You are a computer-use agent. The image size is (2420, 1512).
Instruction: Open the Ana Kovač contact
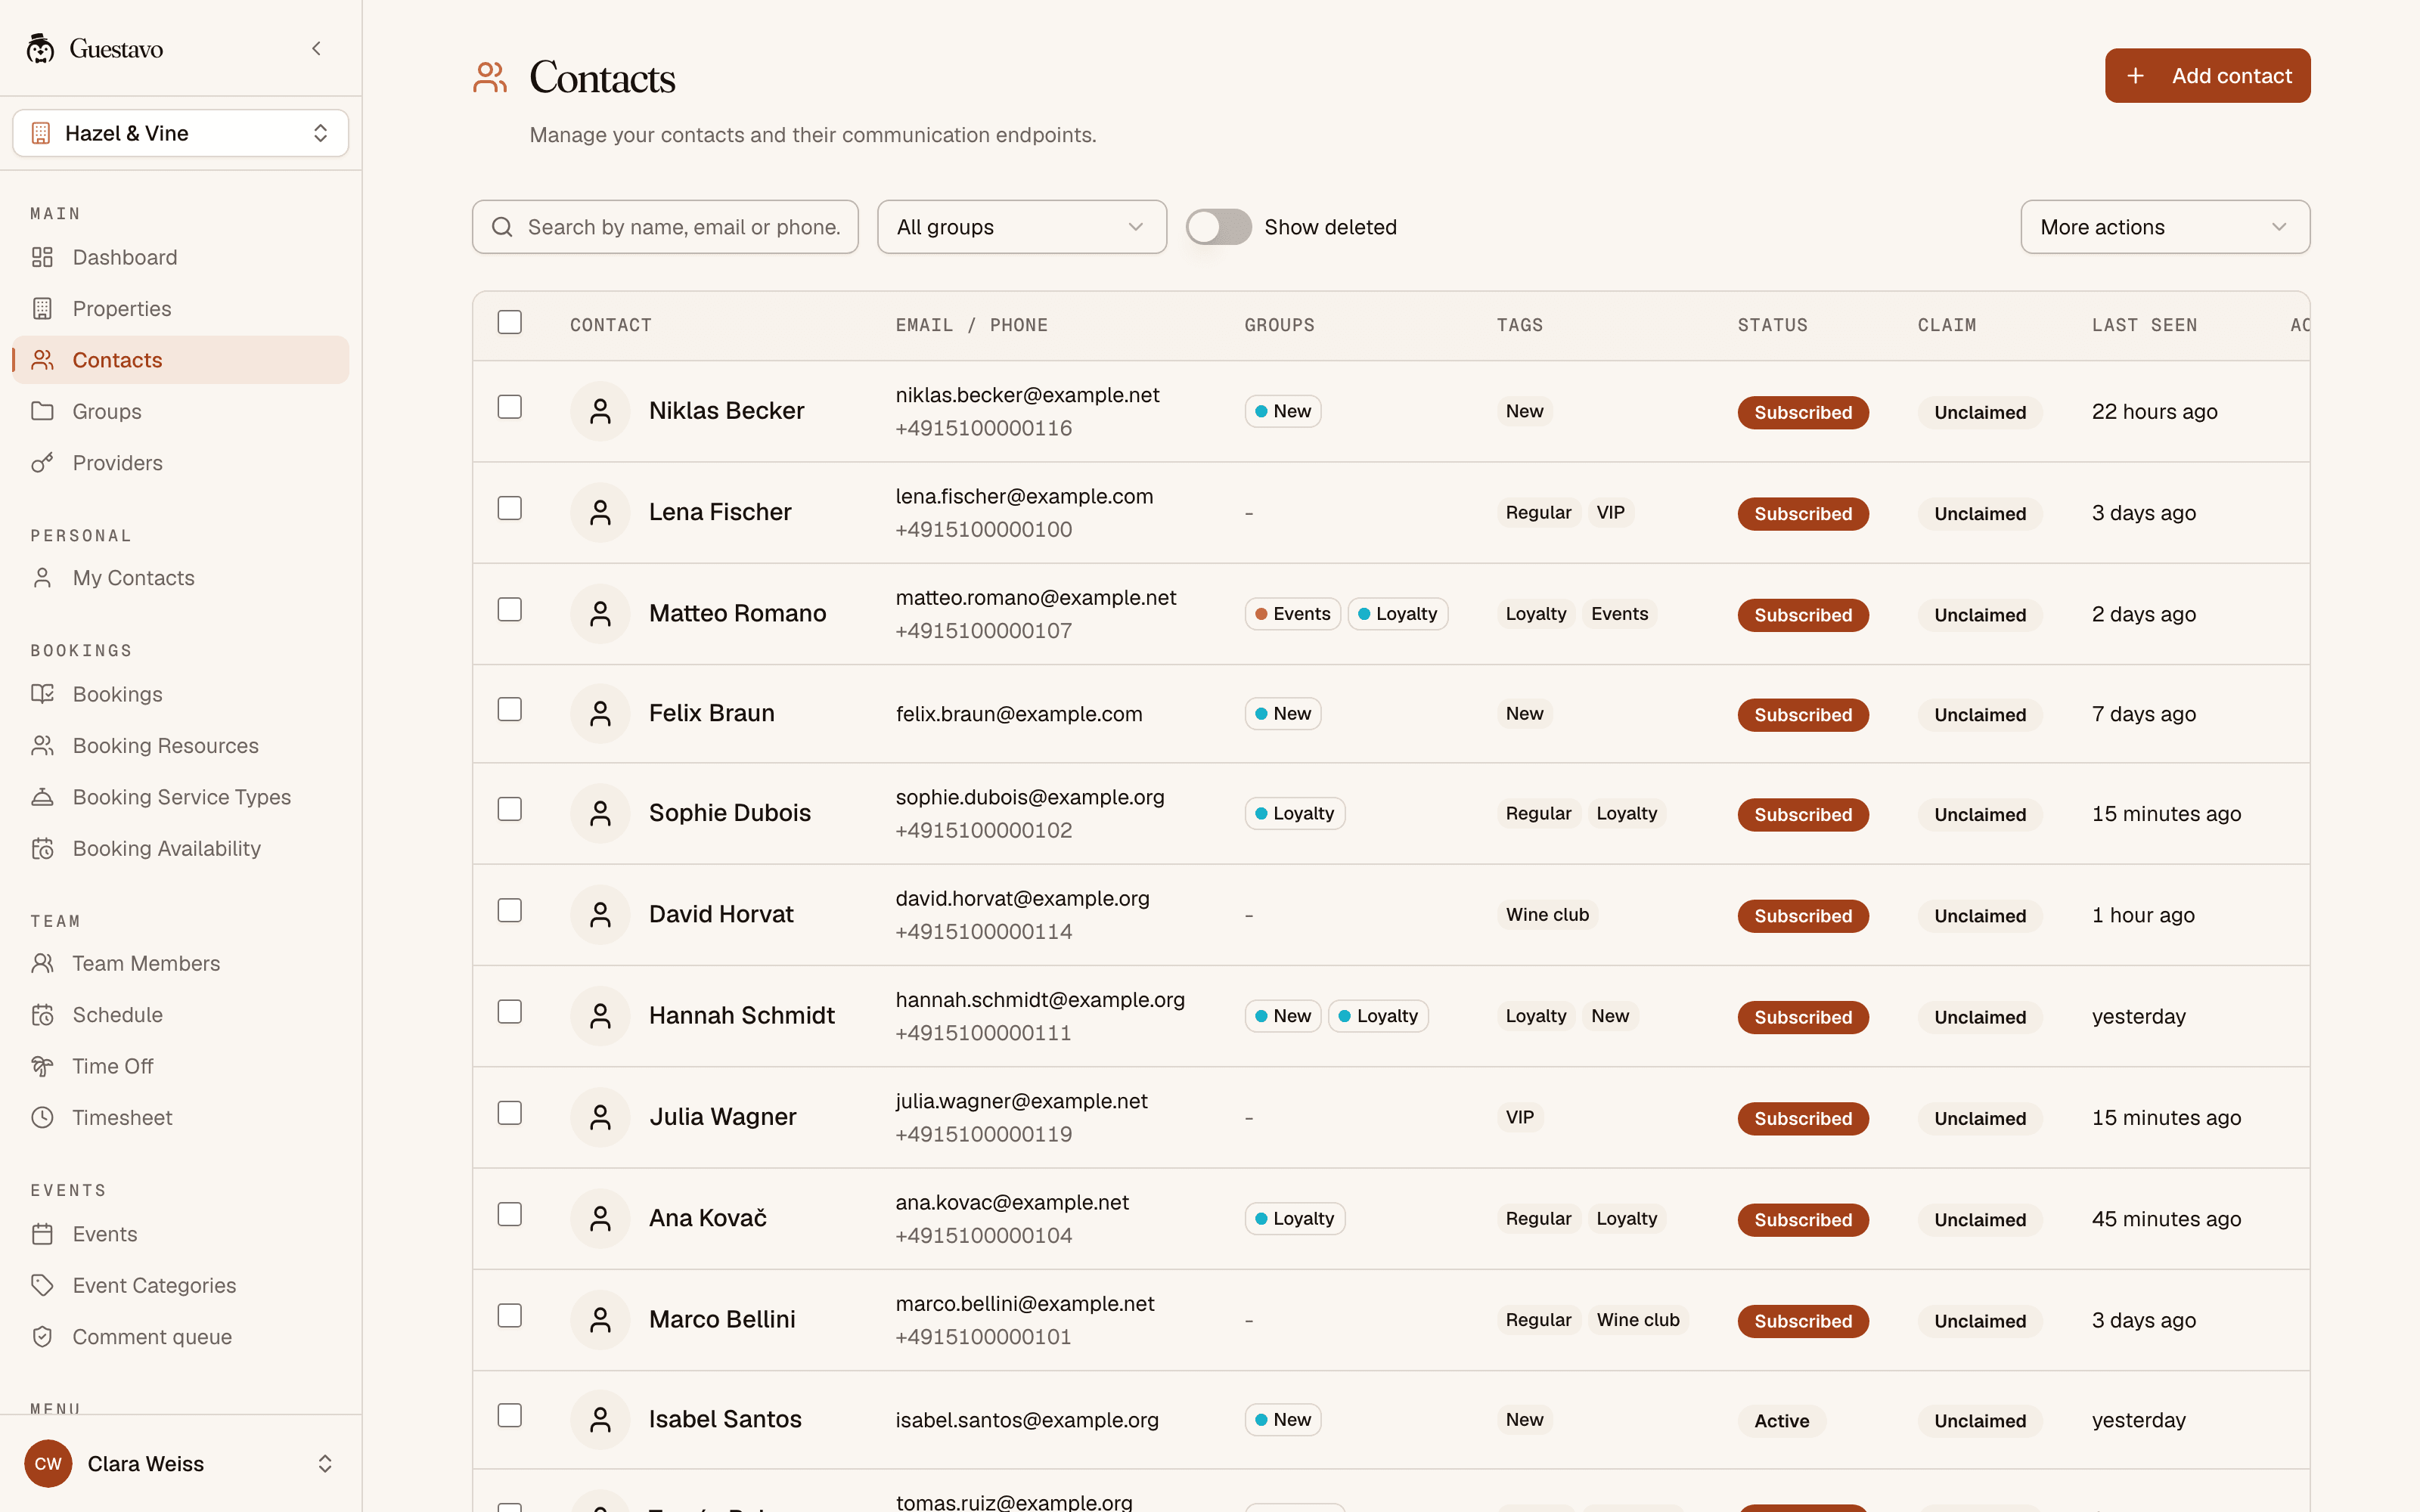(x=708, y=1218)
